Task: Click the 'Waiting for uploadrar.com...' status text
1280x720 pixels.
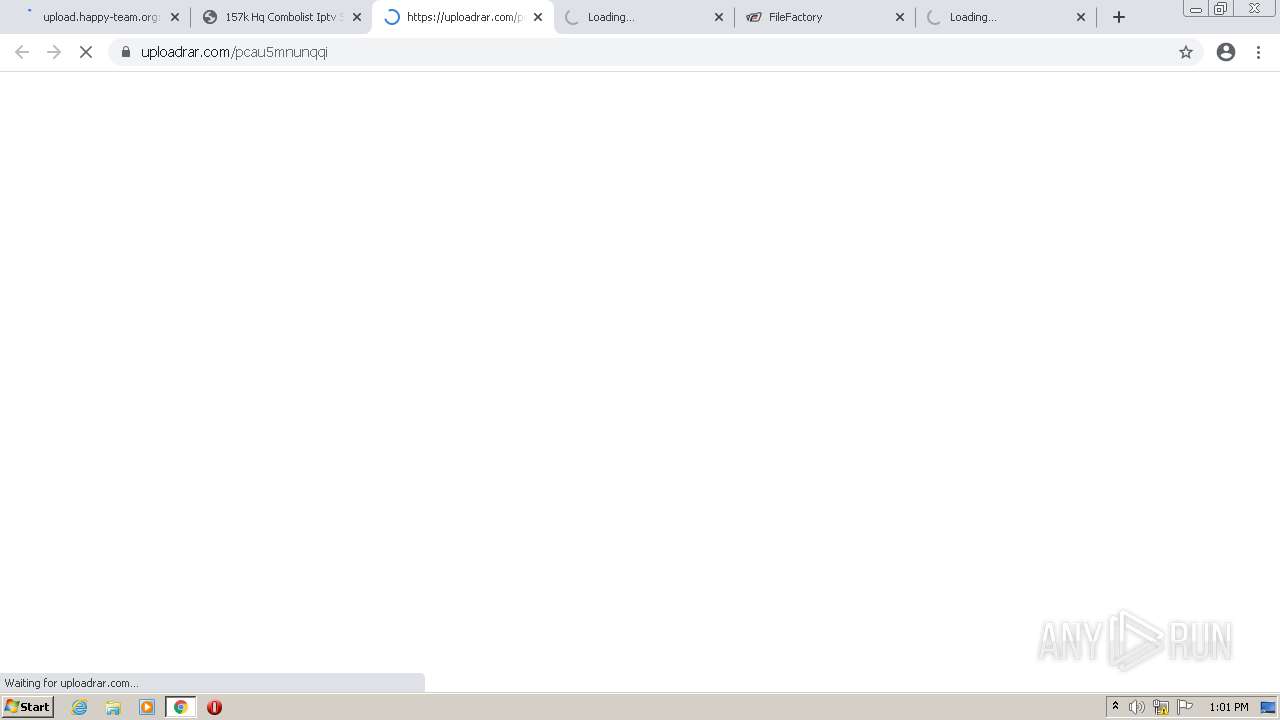Action: (x=72, y=683)
